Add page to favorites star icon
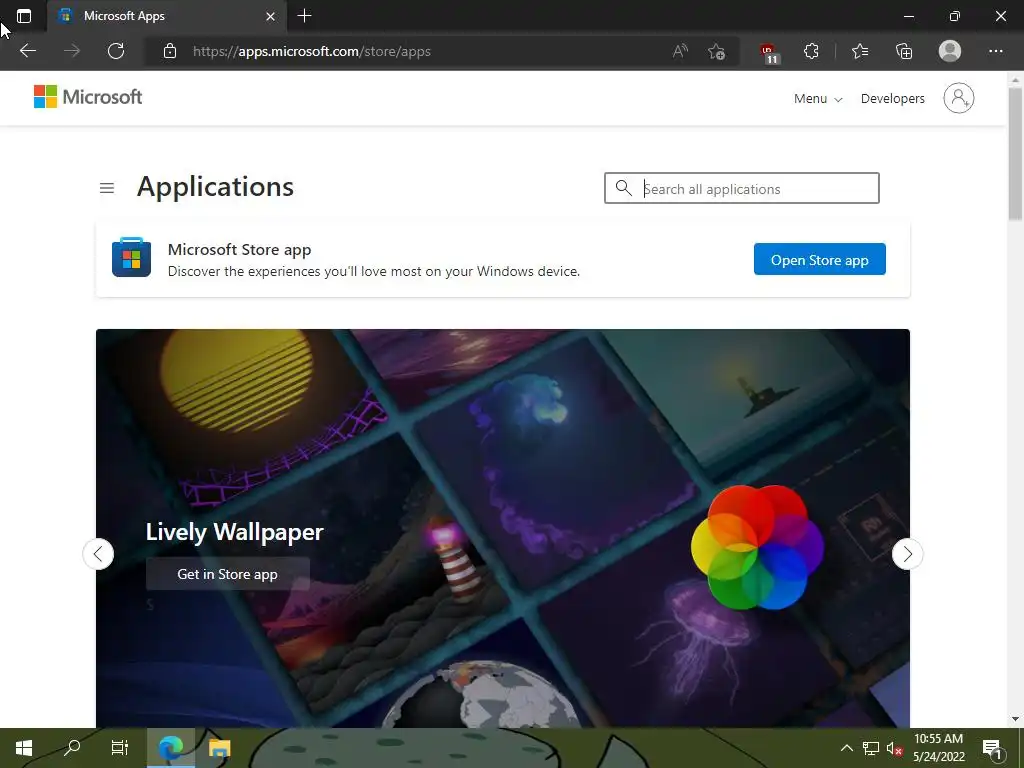Screen dimensions: 1024x768 (716, 51)
